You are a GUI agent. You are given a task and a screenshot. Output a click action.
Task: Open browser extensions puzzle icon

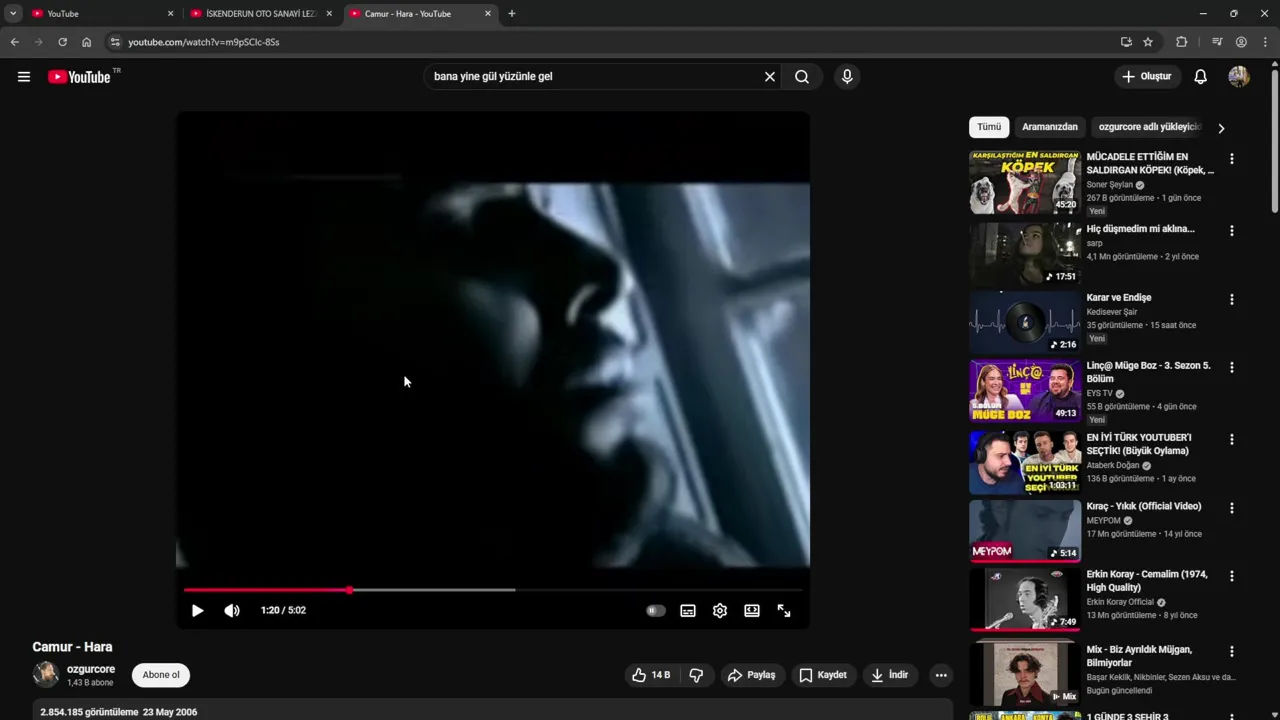1181,42
